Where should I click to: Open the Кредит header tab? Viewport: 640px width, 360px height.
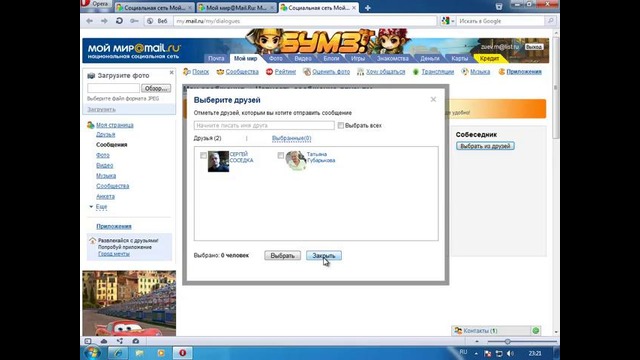(x=489, y=58)
